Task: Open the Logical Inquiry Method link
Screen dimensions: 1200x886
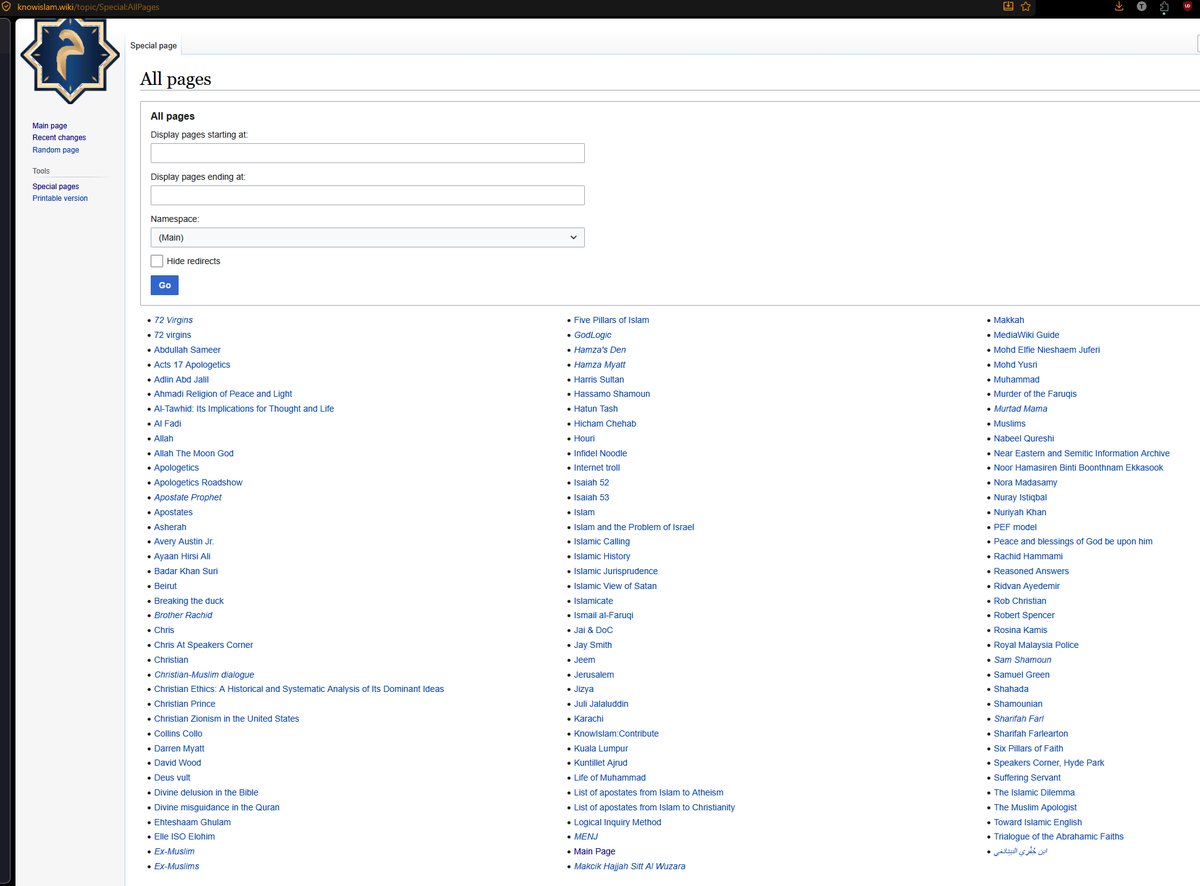Action: tap(617, 822)
